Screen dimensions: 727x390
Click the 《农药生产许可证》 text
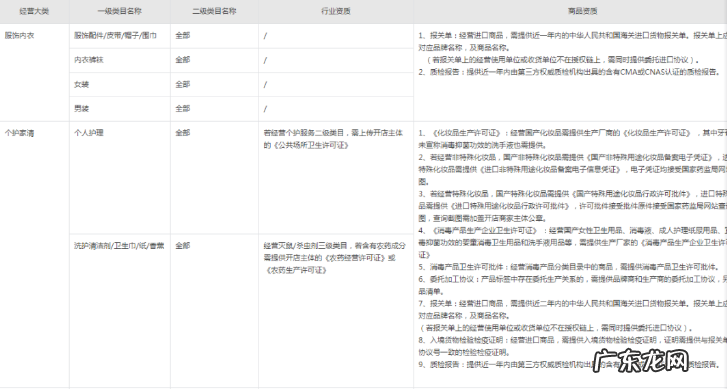coord(296,270)
